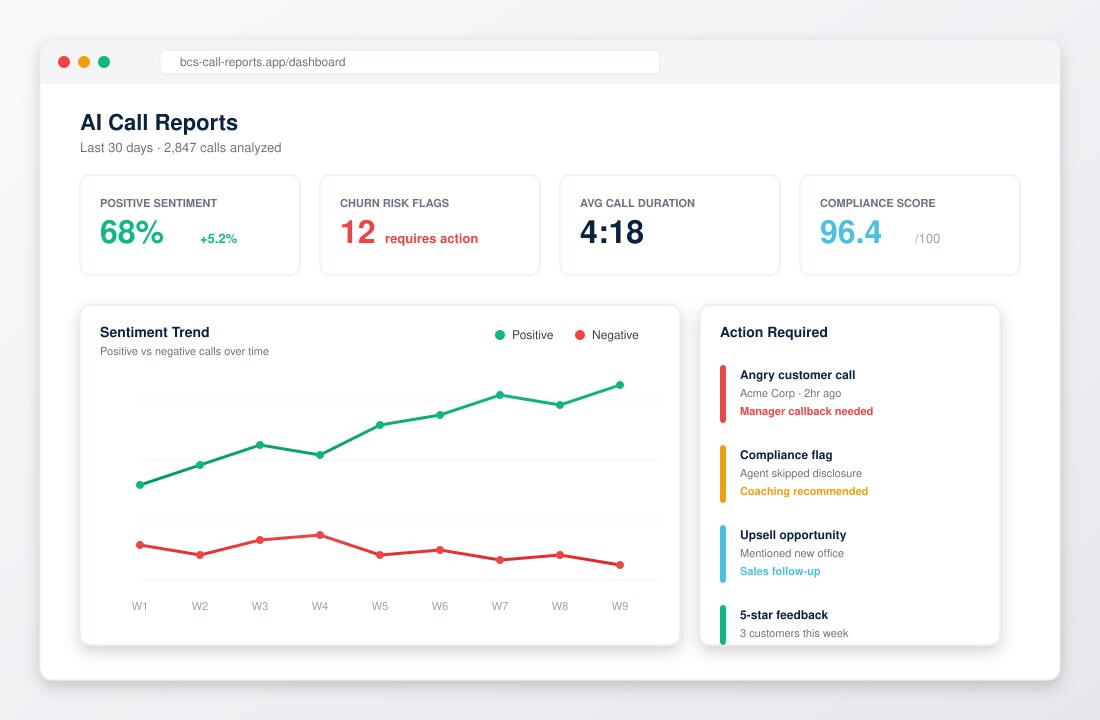Click the 'Sales follow-up' action
Image resolution: width=1100 pixels, height=720 pixels.
point(780,571)
